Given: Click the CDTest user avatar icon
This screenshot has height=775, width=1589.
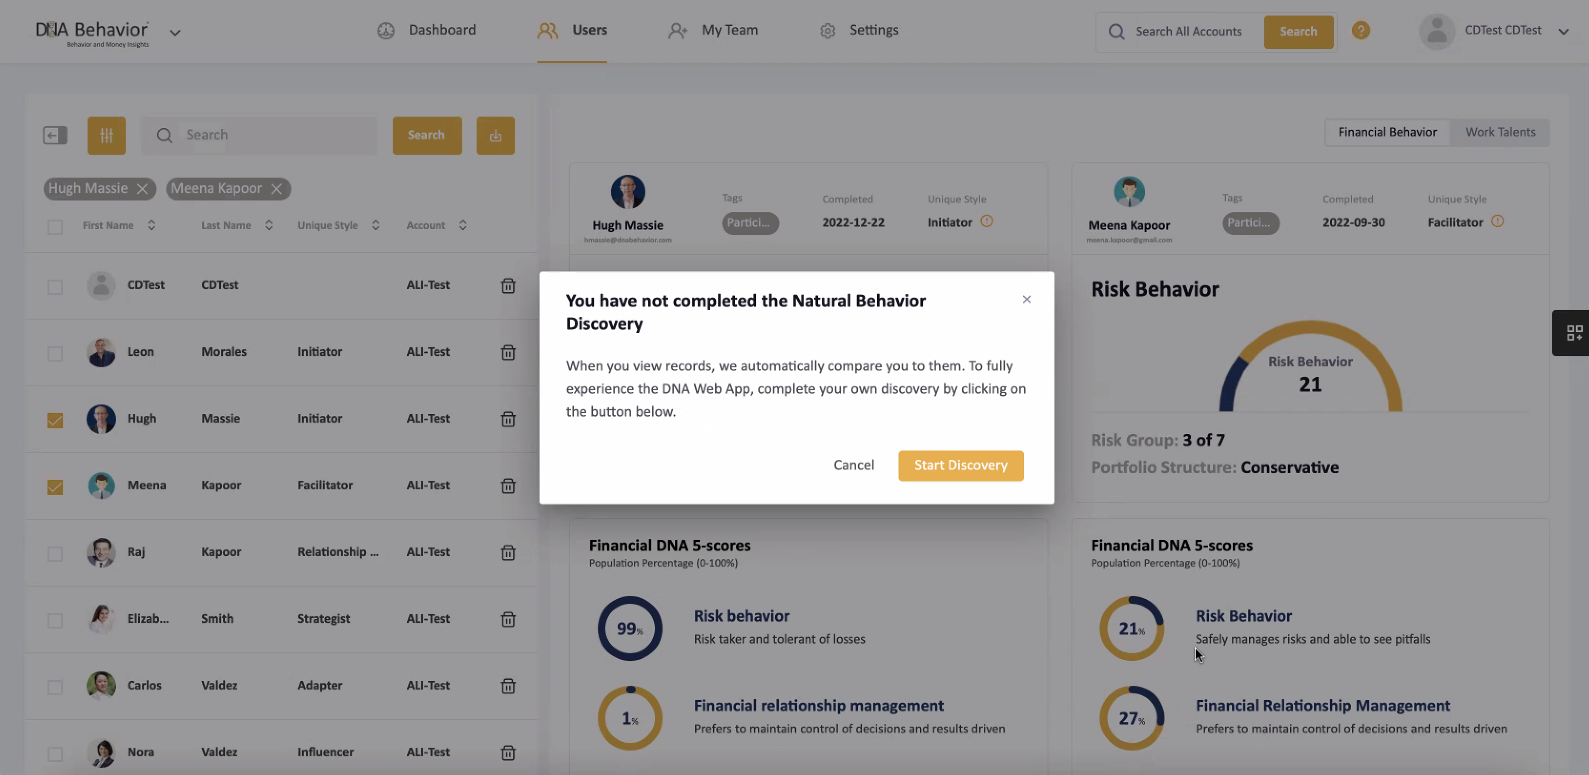Looking at the screenshot, I should click(1437, 31).
